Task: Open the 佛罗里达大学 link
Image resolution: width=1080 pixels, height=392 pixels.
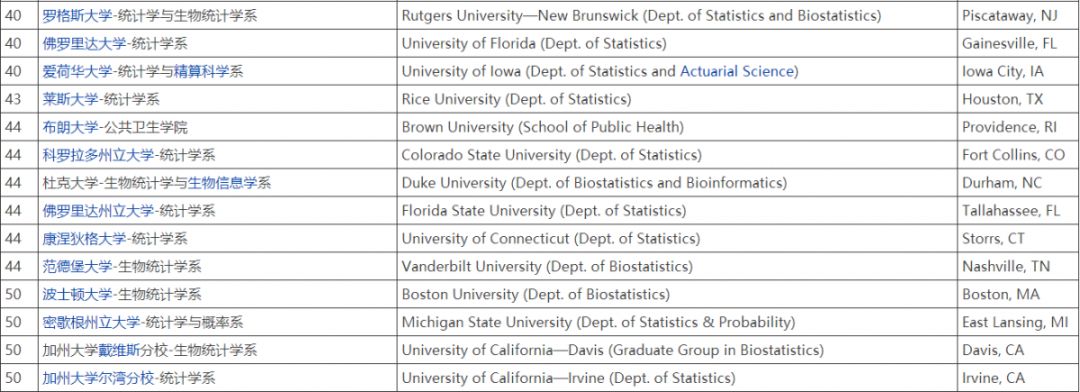Action: [83, 44]
